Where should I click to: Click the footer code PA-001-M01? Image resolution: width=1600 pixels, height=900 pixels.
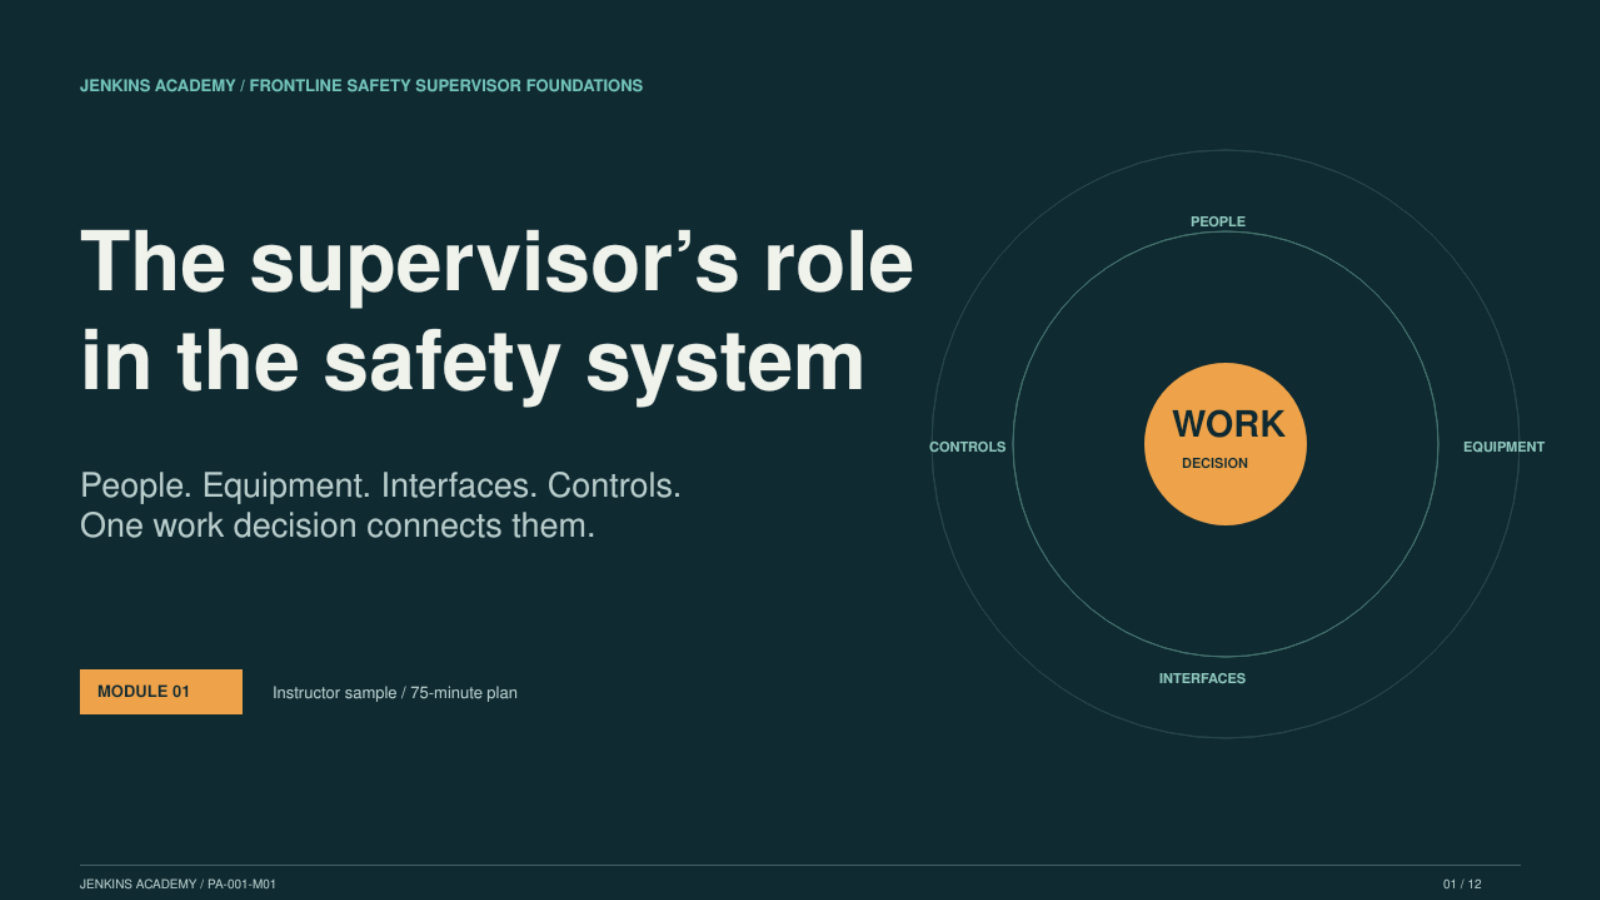tap(242, 884)
